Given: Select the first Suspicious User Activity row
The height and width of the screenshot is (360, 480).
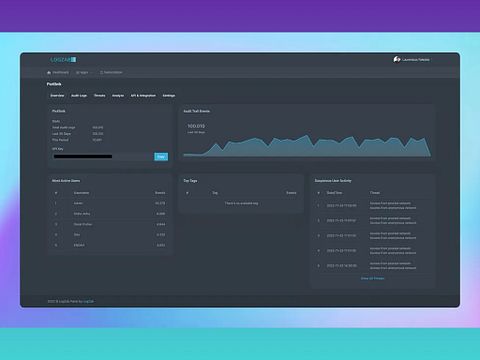Looking at the screenshot, I should pyautogui.click(x=373, y=206).
